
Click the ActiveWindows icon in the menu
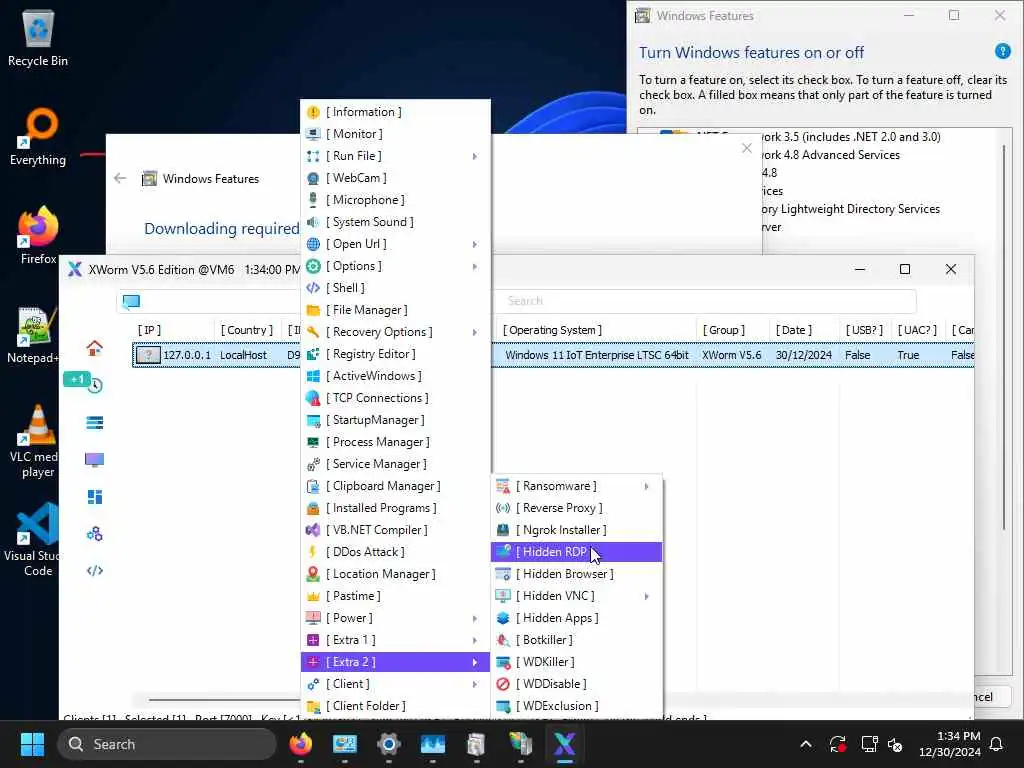(x=313, y=376)
